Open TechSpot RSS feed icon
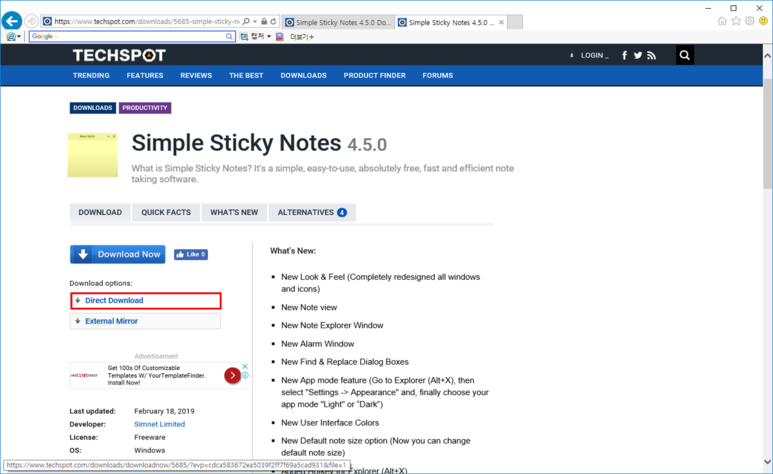773x474 pixels. click(652, 55)
